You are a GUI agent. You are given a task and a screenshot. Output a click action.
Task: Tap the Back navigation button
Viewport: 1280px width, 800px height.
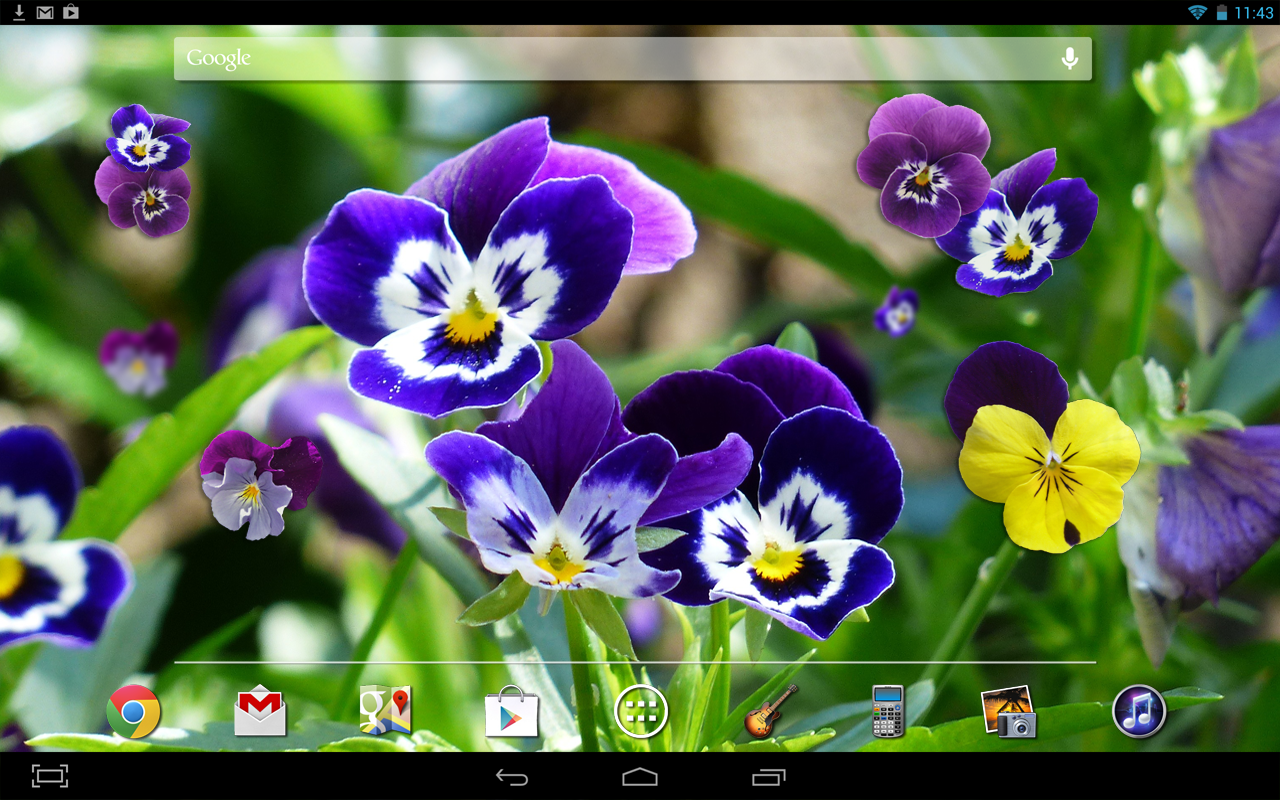[512, 777]
